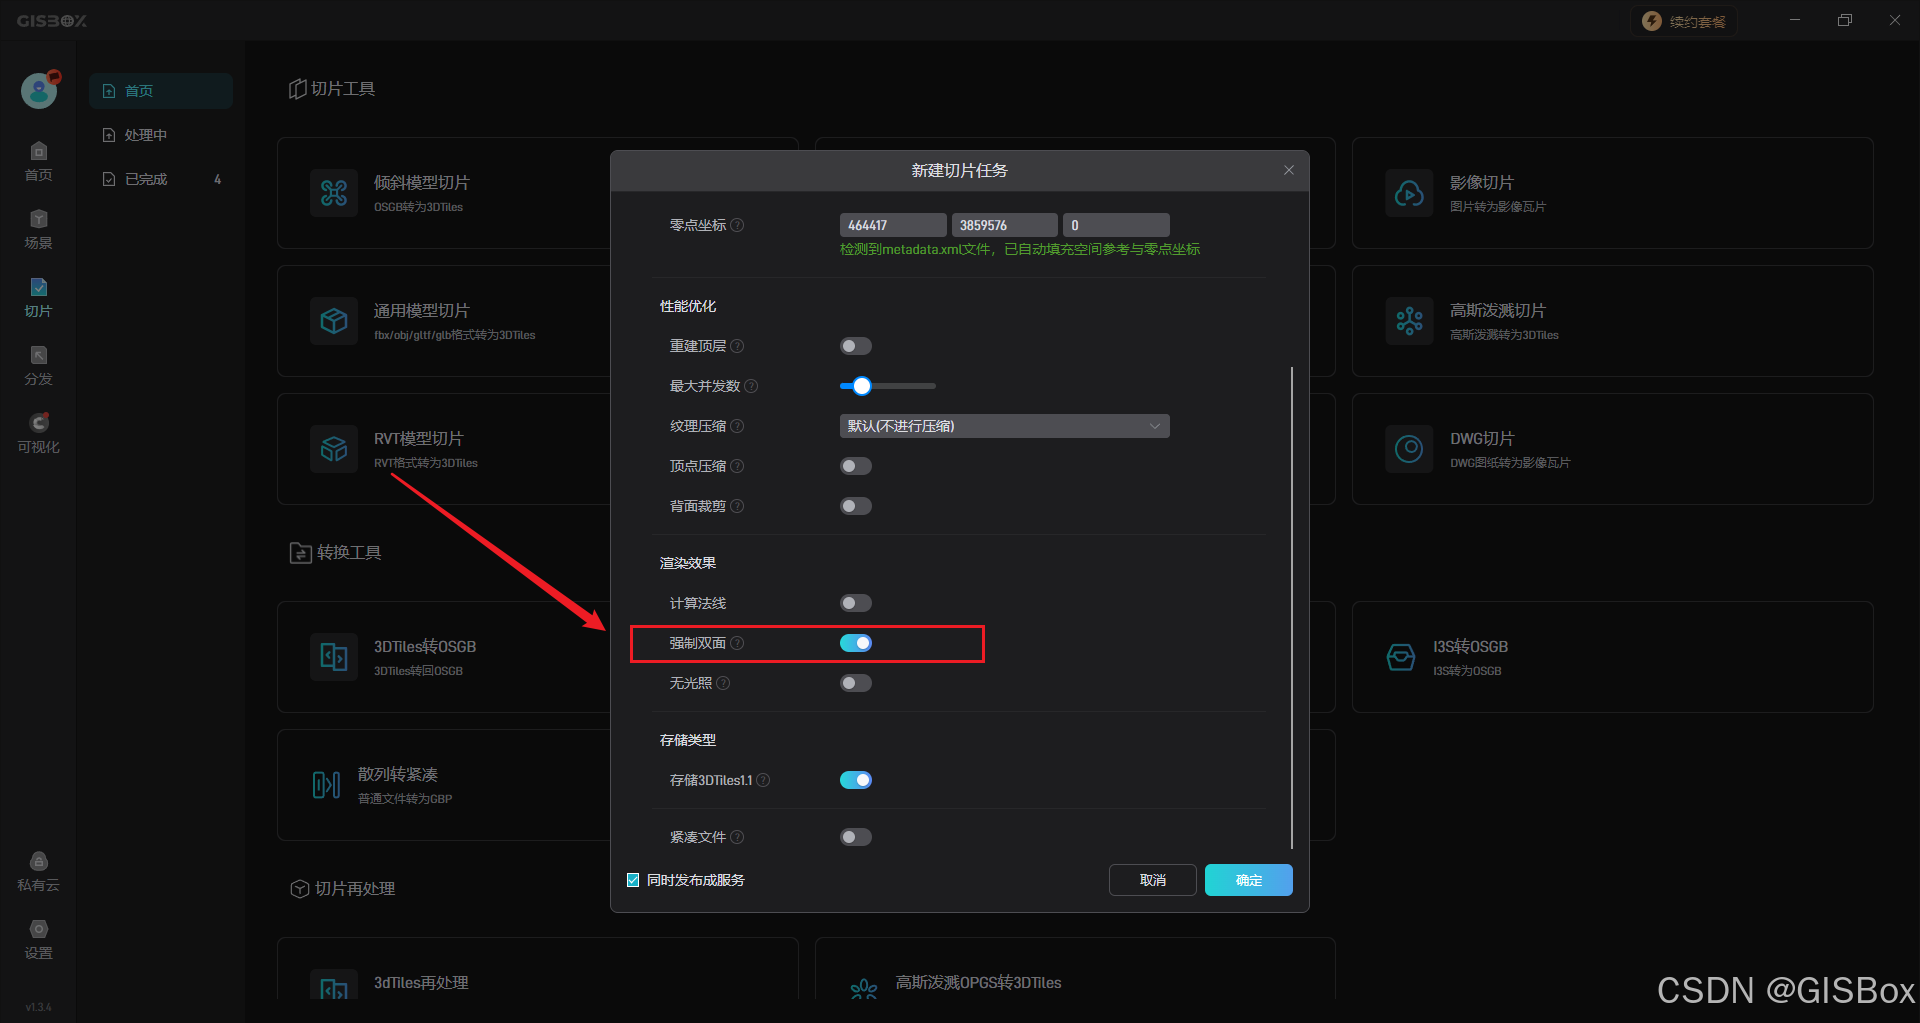Viewport: 1920px width, 1023px height.
Task: Click help icon next to 最大并发数
Action: 751,386
